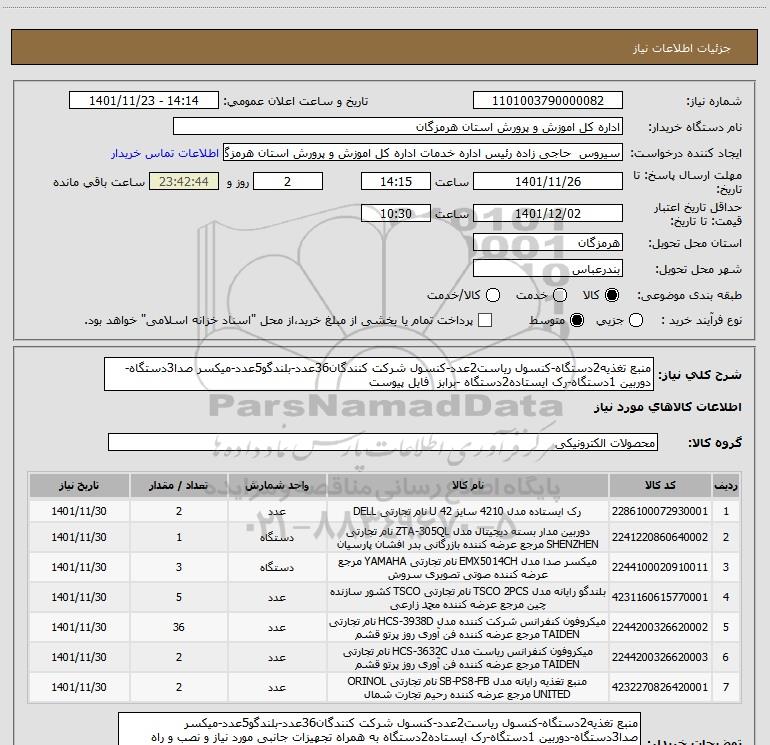Click the ZTA-305QL camera item name
This screenshot has width=770, height=745.
click(468, 538)
